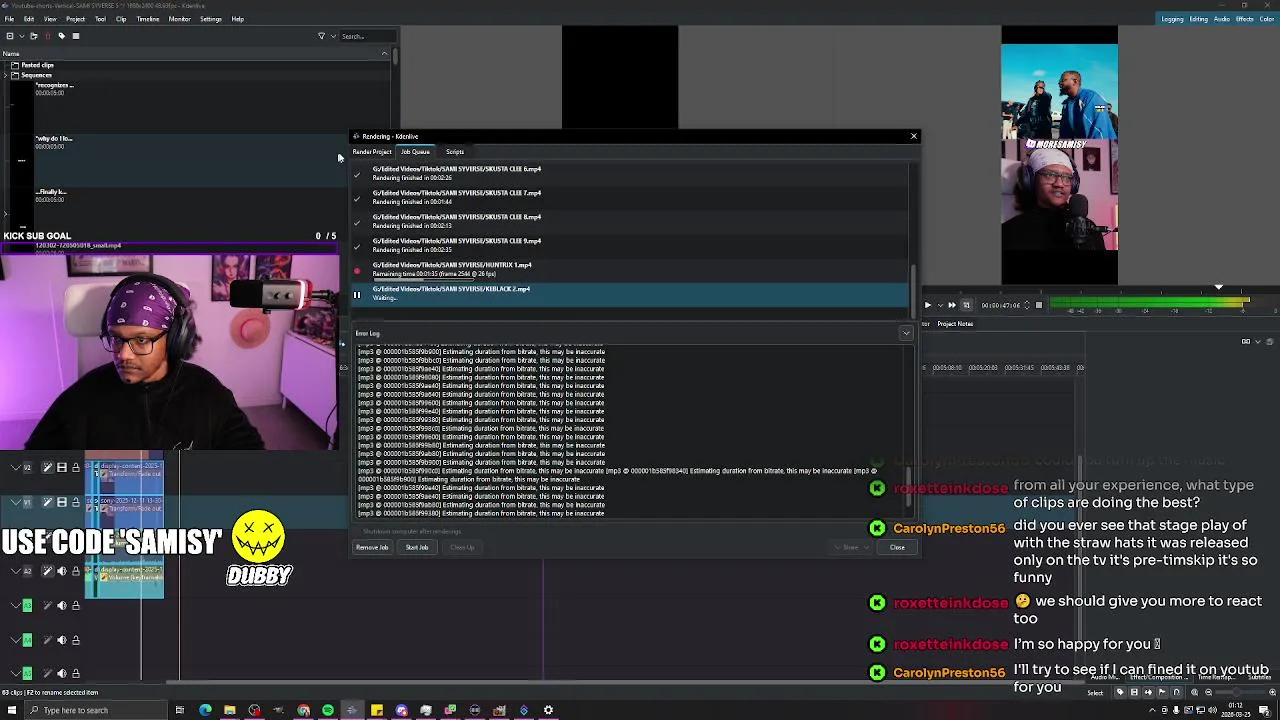Lock the V1 track
Screen dimensions: 1280x720
pyautogui.click(x=75, y=502)
